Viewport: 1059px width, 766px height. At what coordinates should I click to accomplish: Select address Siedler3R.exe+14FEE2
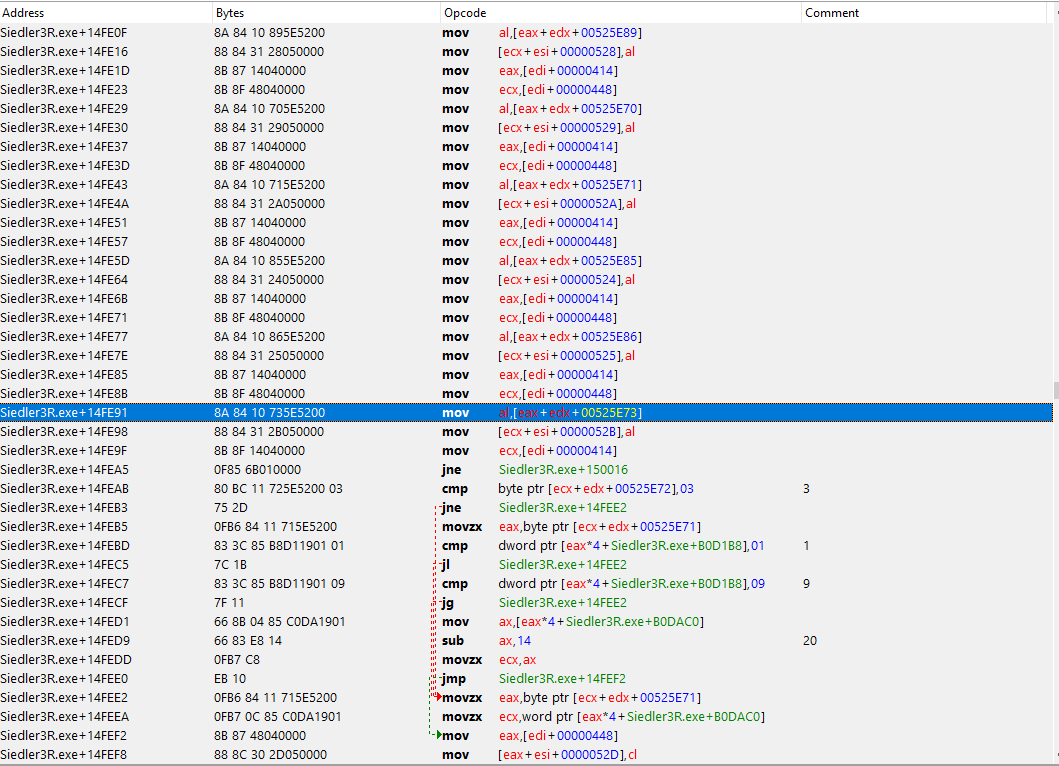[65, 698]
